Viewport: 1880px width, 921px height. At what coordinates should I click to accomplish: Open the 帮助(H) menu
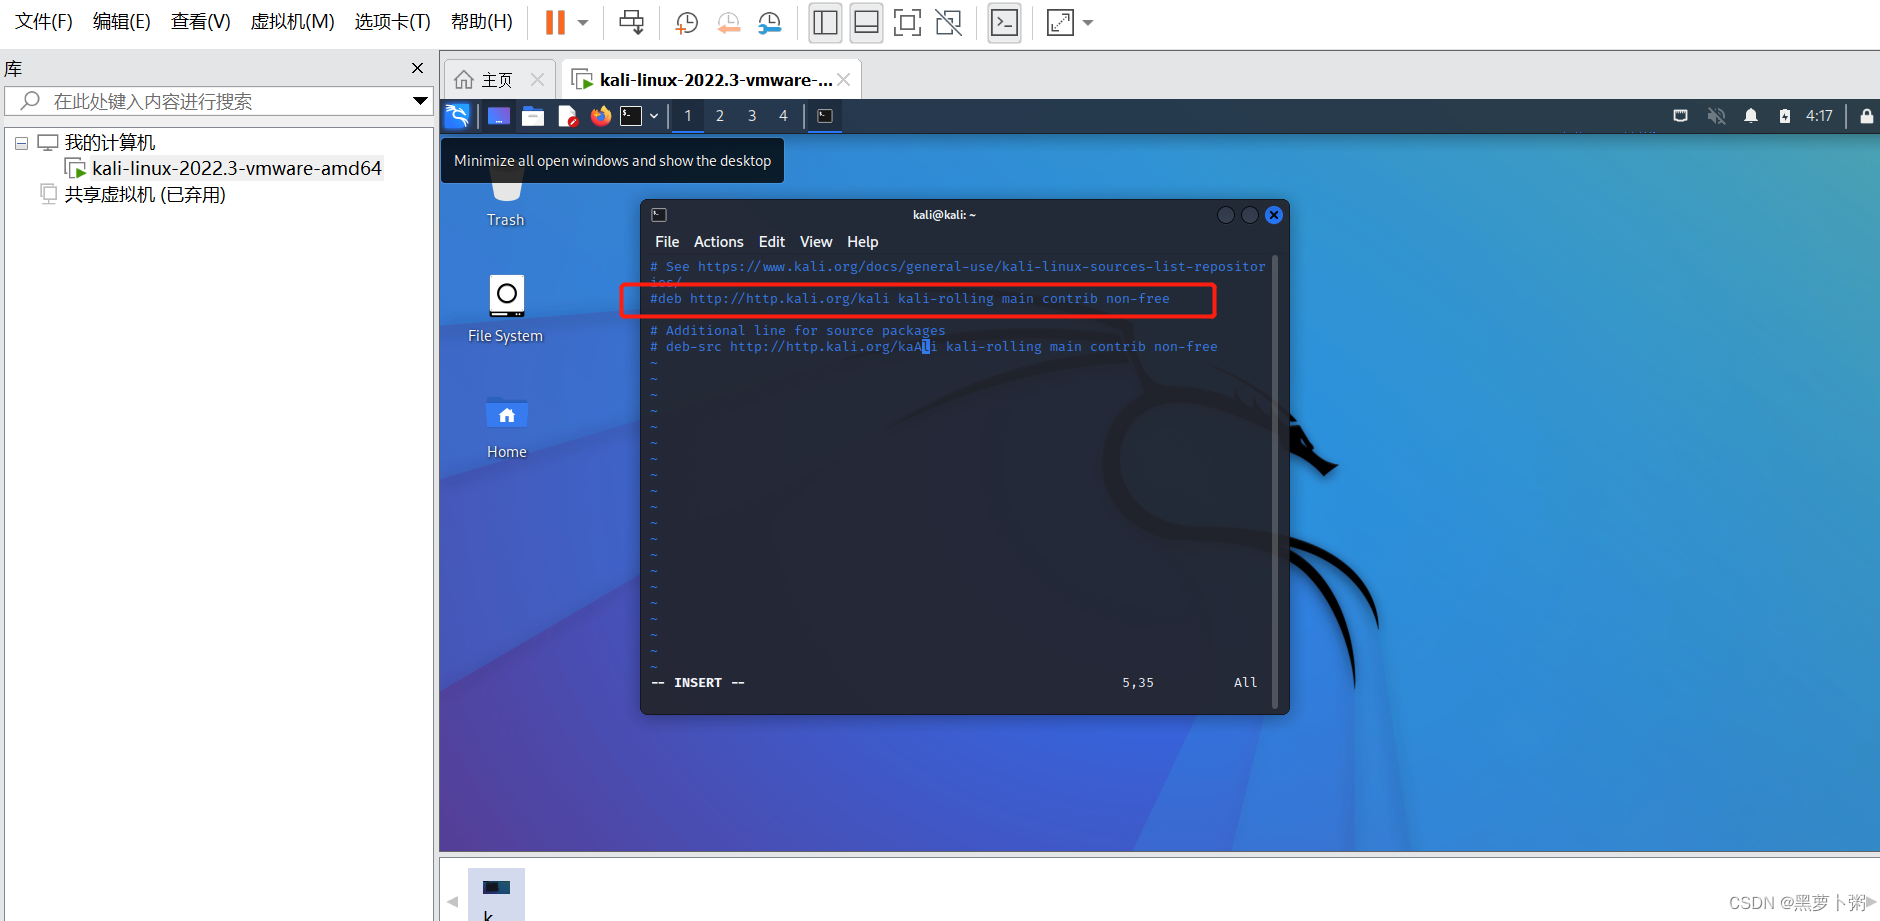pos(482,22)
